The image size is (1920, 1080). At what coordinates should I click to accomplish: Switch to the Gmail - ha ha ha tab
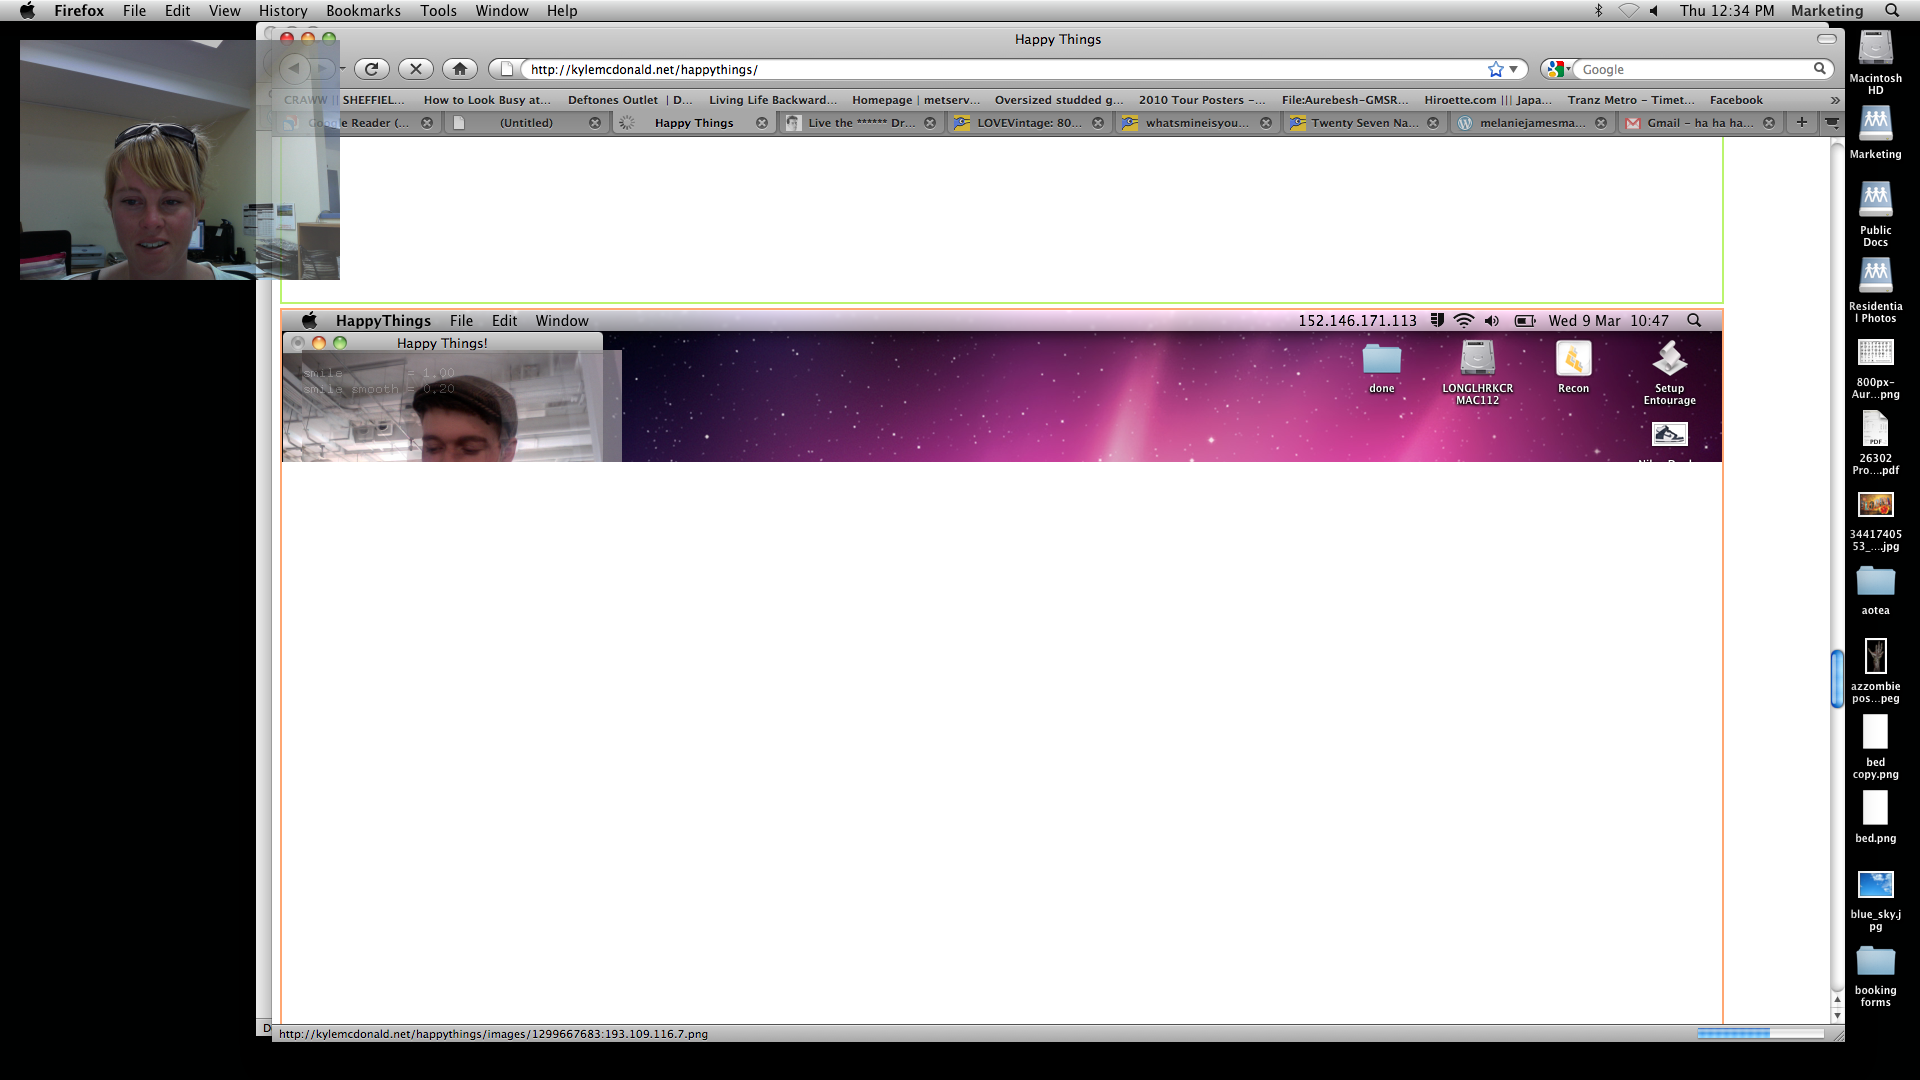point(1700,123)
